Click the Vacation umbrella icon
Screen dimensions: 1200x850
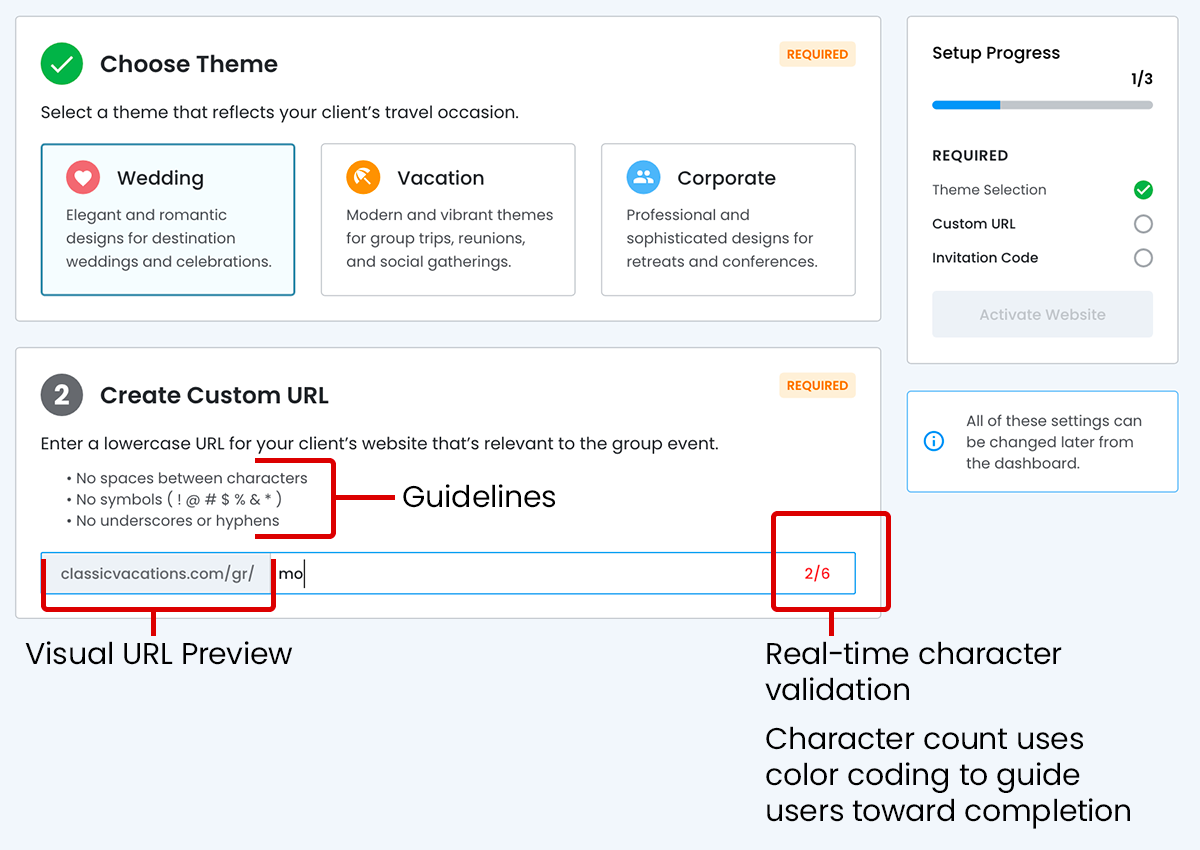[363, 178]
